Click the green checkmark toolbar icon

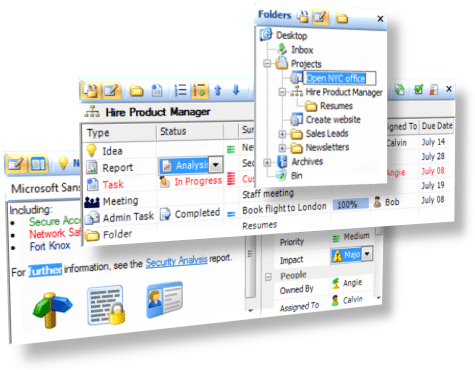[418, 89]
